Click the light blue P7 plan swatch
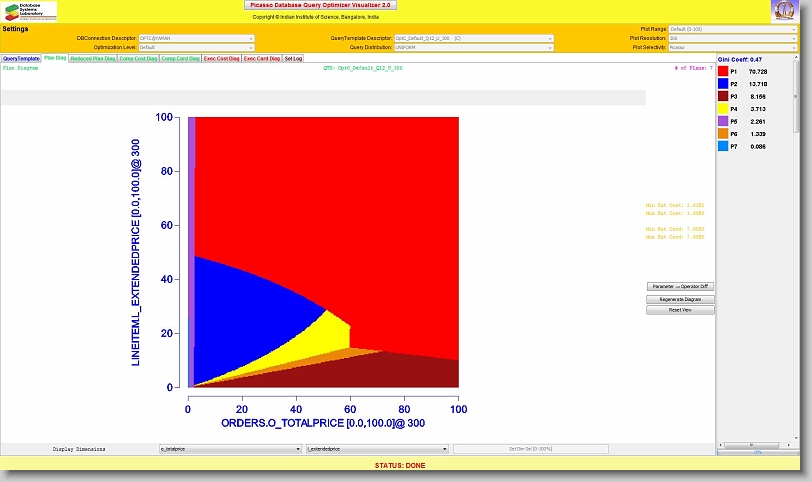812x482 pixels. click(x=723, y=146)
